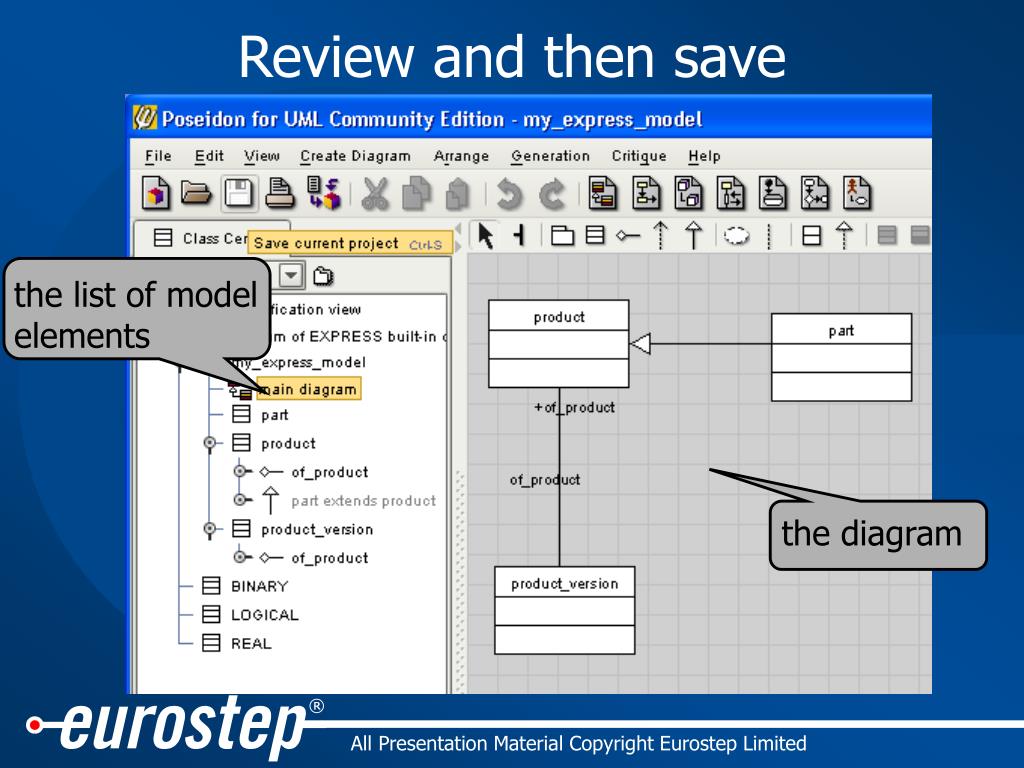Click the generalization arrowhead at product class
Viewport: 1024px width, 768px height.
pos(641,344)
